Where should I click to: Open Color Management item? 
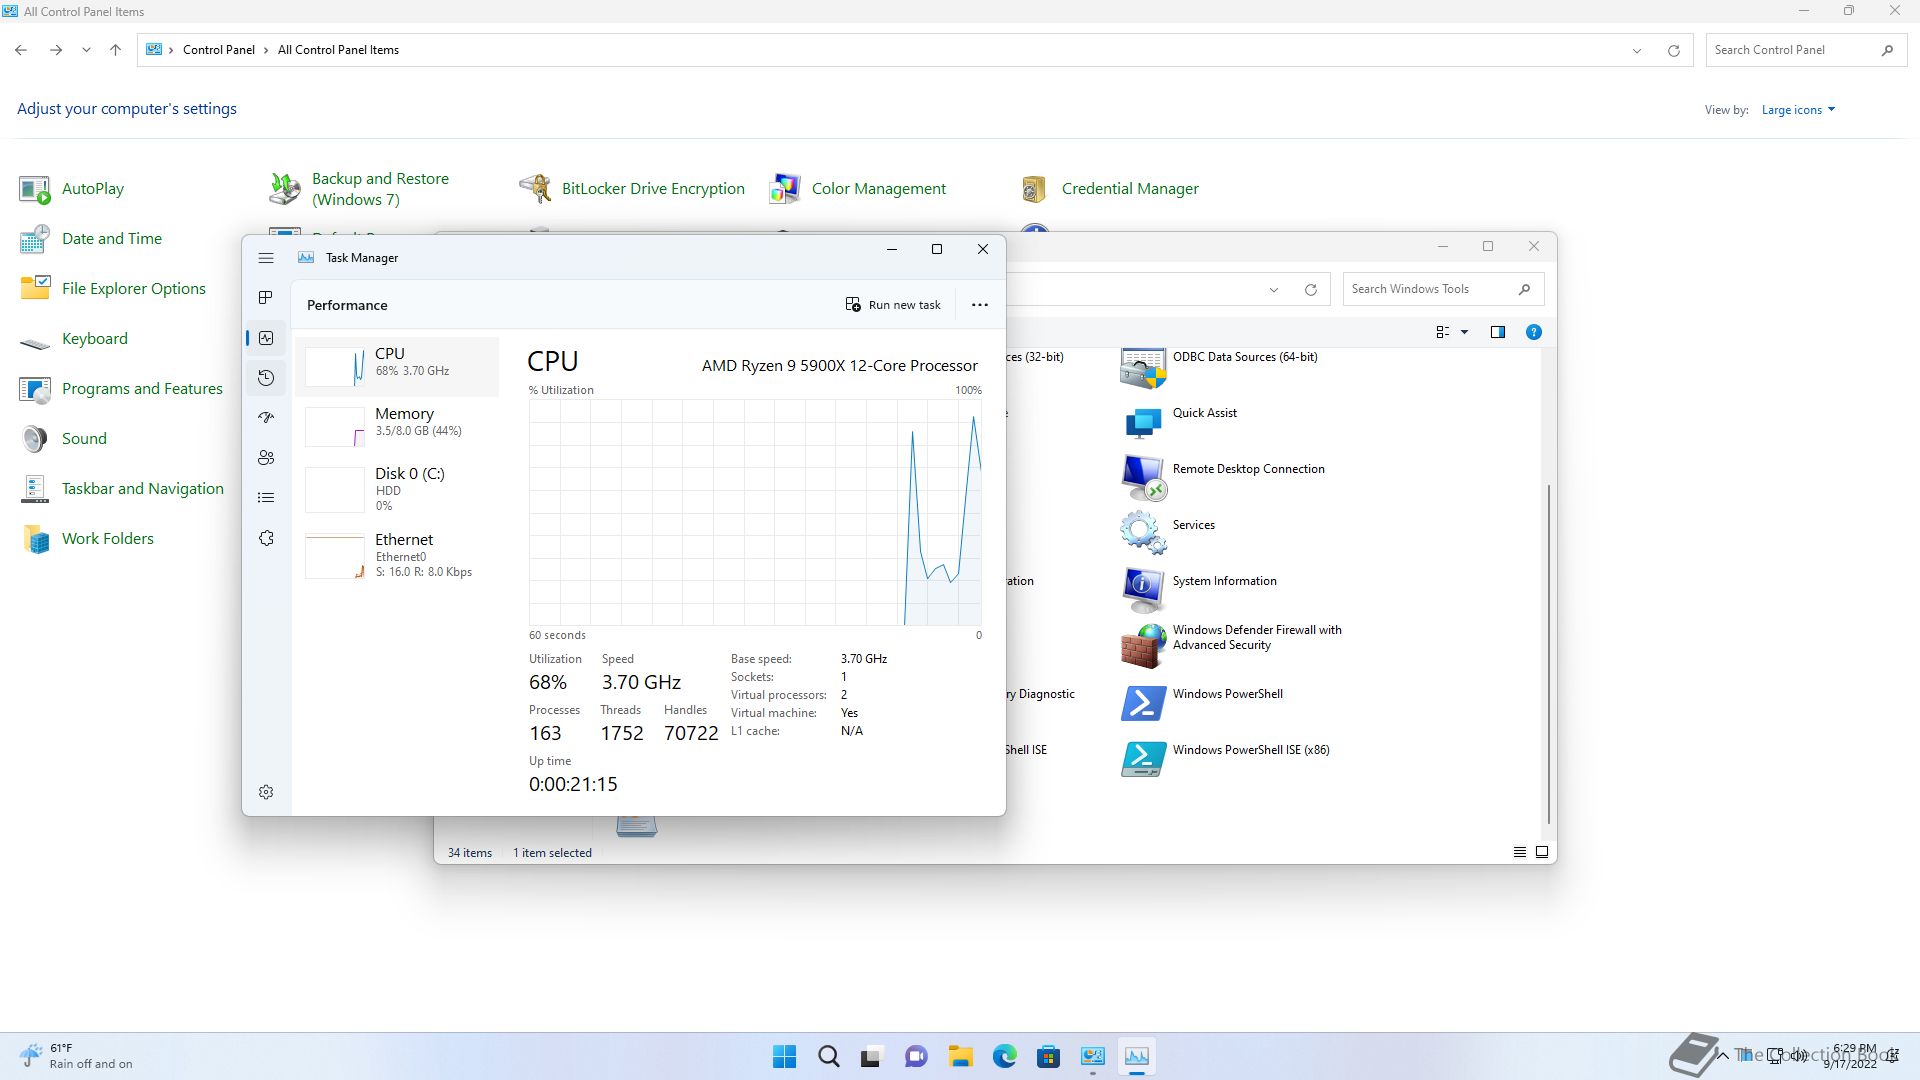pos(857,189)
